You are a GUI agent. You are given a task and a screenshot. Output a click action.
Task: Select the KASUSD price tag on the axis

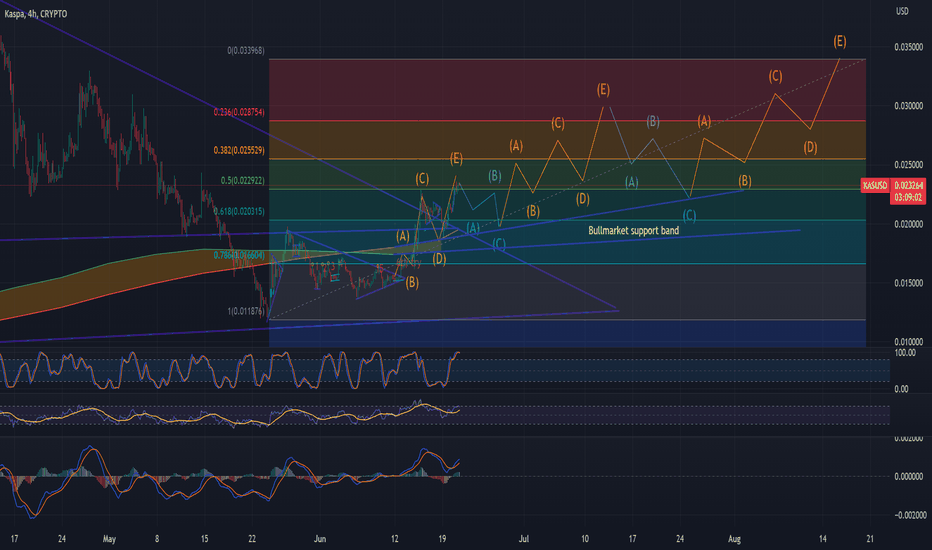click(x=875, y=186)
